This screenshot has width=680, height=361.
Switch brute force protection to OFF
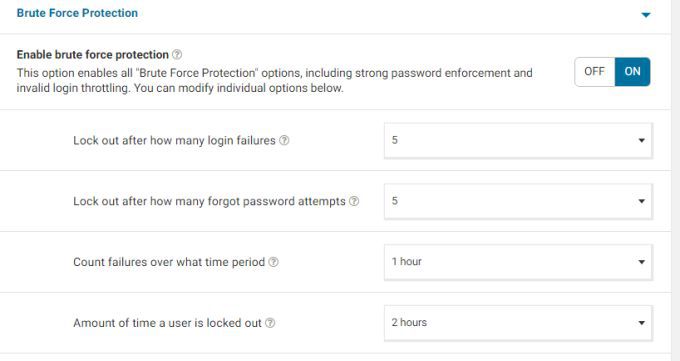pyautogui.click(x=595, y=72)
